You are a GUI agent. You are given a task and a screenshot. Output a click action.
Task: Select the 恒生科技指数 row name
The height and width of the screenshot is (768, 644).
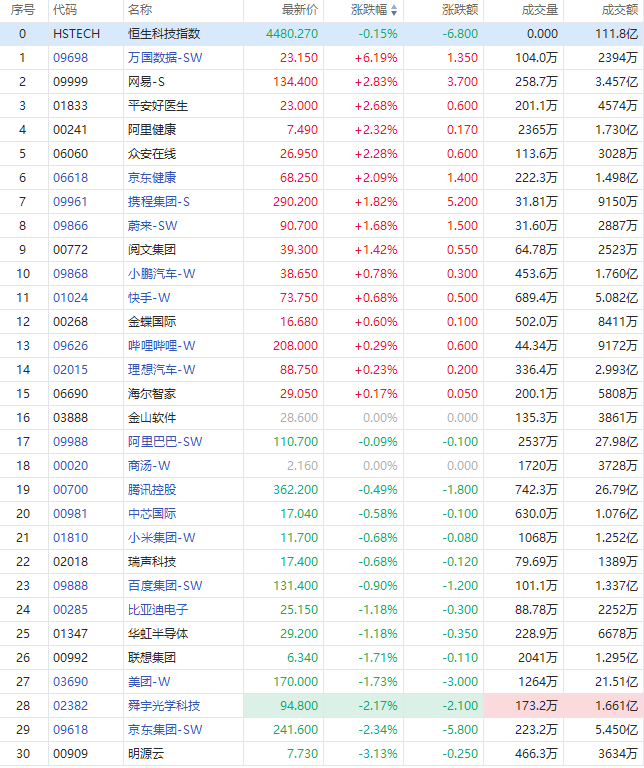coord(164,34)
